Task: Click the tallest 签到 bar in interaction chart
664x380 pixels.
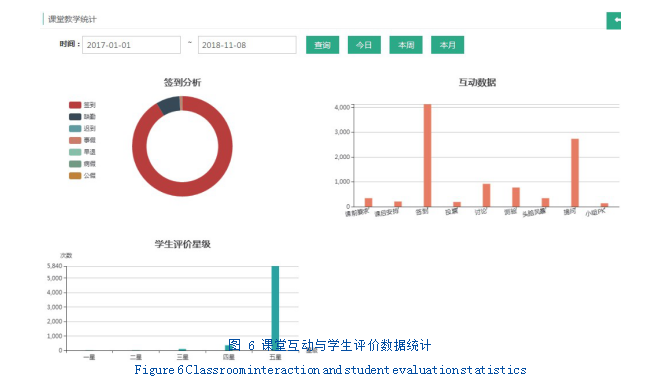Action: pyautogui.click(x=427, y=155)
